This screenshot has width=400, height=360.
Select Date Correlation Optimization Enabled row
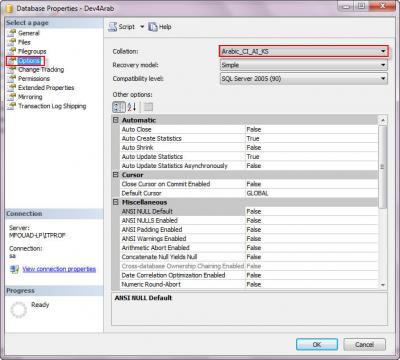(249, 275)
